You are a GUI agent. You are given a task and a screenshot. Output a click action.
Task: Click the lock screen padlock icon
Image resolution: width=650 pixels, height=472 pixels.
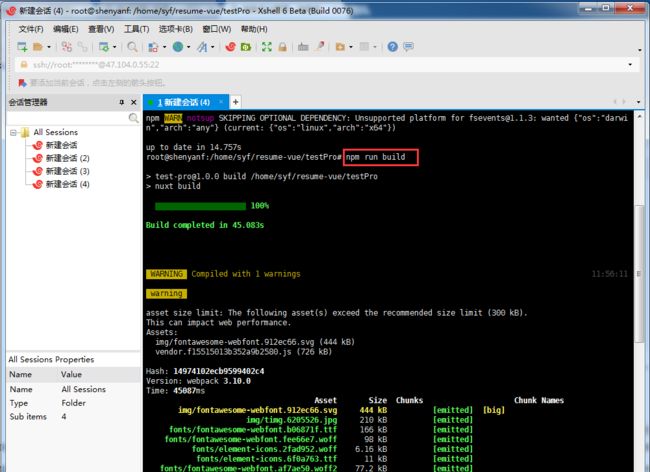(283, 47)
